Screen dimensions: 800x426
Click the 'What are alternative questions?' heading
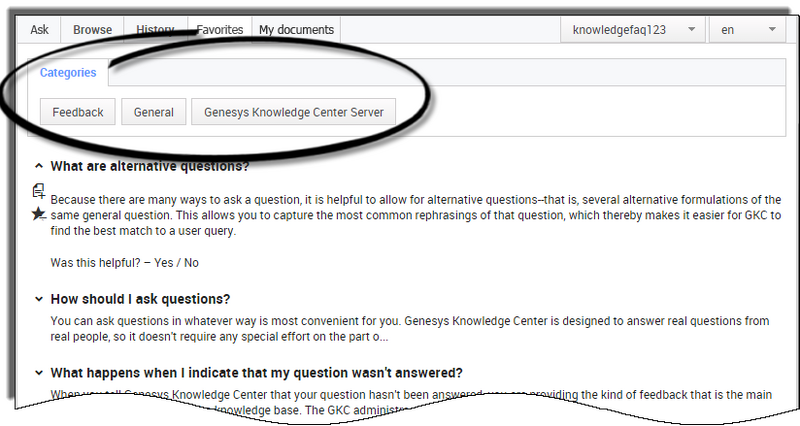tap(149, 166)
